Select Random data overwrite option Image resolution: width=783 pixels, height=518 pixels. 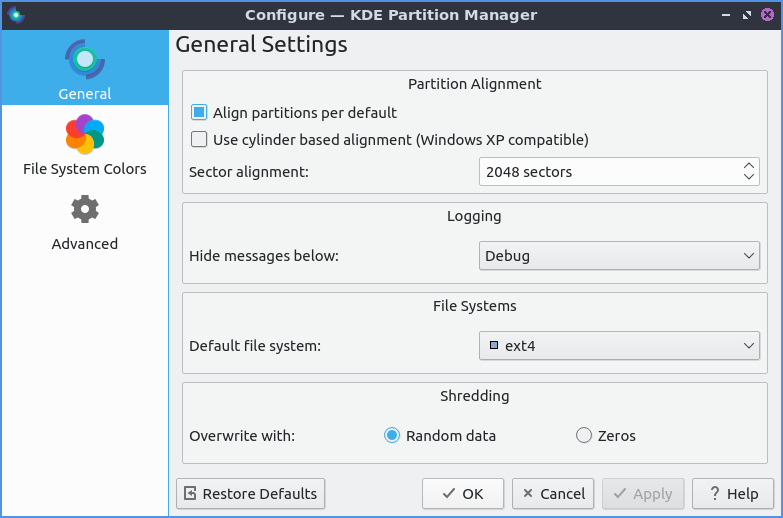(x=393, y=436)
